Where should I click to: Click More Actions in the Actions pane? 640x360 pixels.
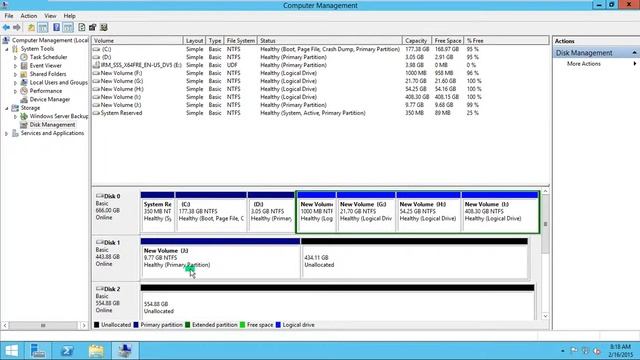coord(584,64)
